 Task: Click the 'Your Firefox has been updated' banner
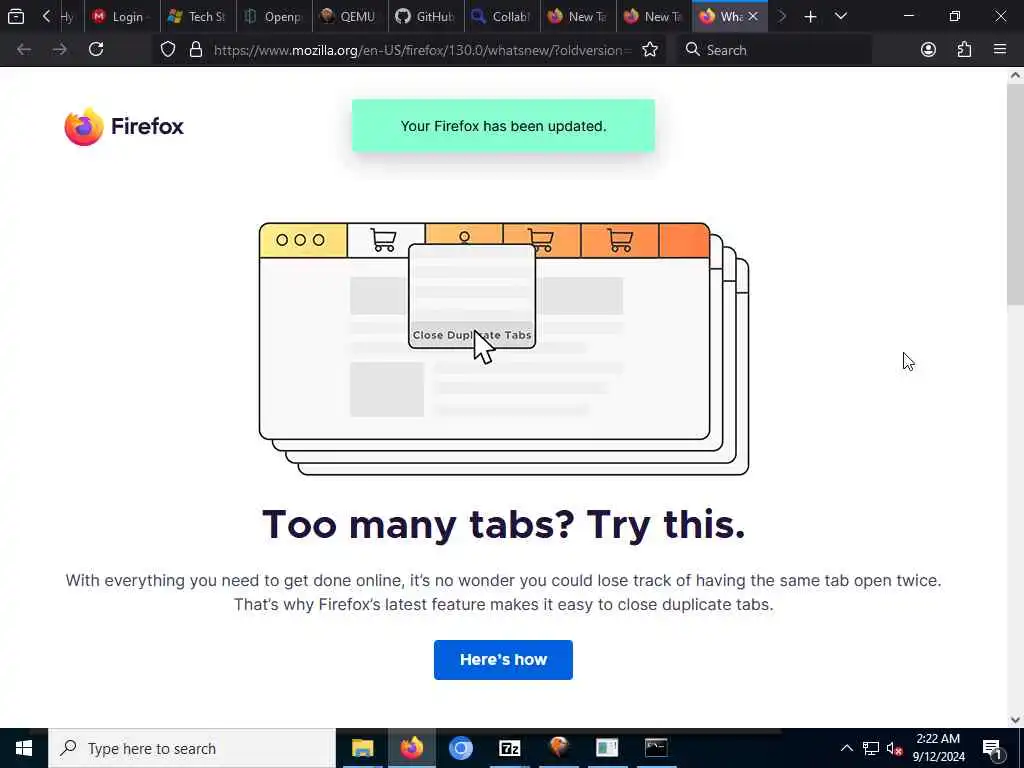point(503,126)
